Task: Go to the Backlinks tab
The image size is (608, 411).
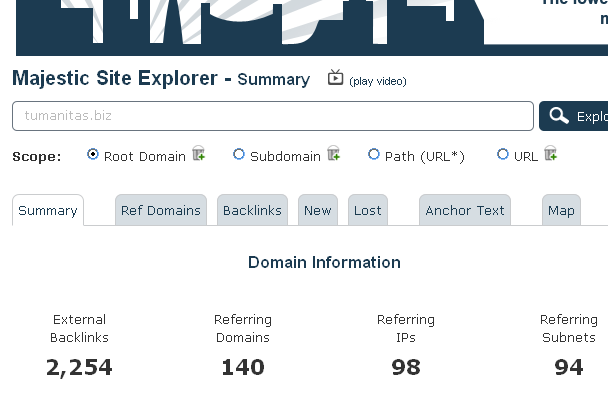Action: 252,211
